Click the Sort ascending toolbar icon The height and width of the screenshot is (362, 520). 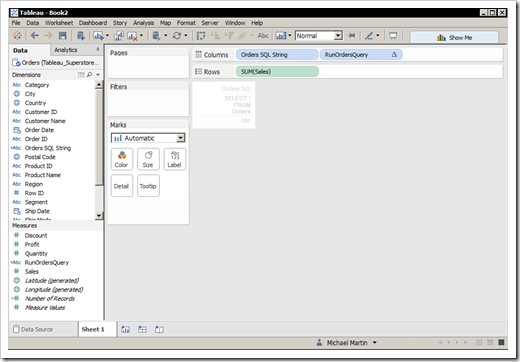point(215,36)
